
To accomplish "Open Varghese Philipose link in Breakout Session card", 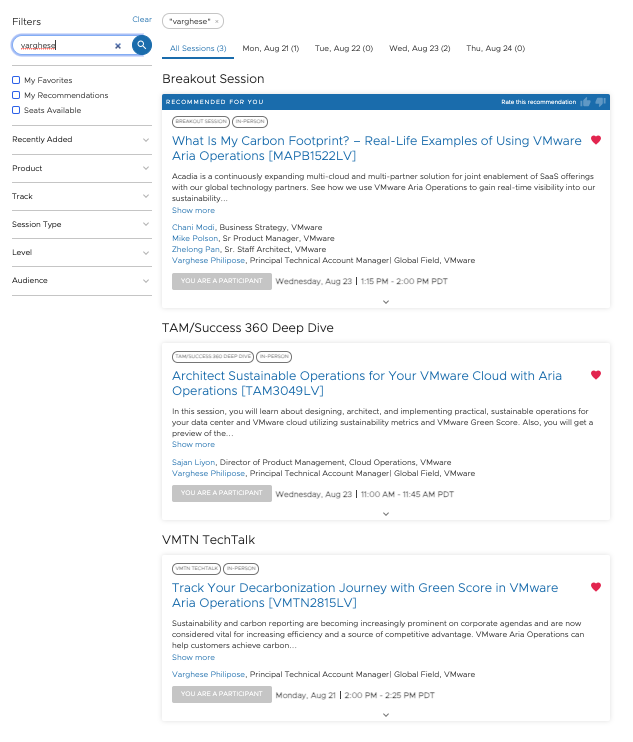I will tap(208, 260).
